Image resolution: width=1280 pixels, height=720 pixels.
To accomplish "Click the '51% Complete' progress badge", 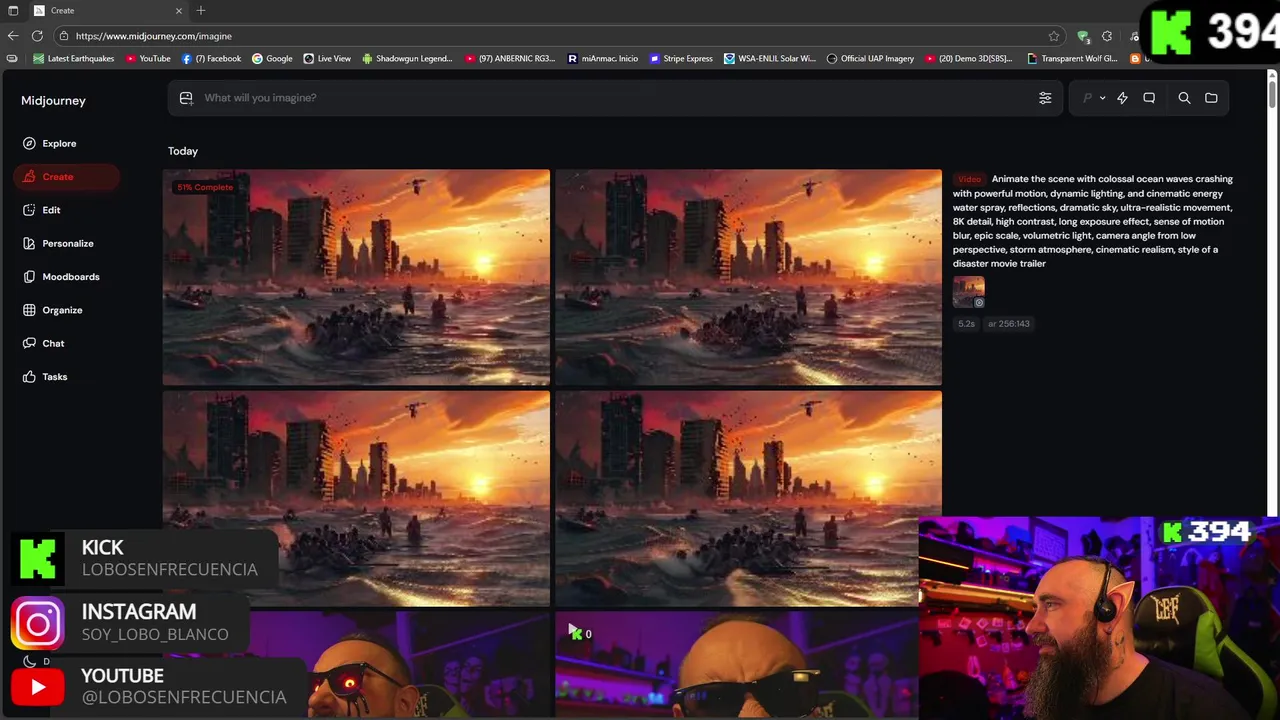I will click(205, 187).
